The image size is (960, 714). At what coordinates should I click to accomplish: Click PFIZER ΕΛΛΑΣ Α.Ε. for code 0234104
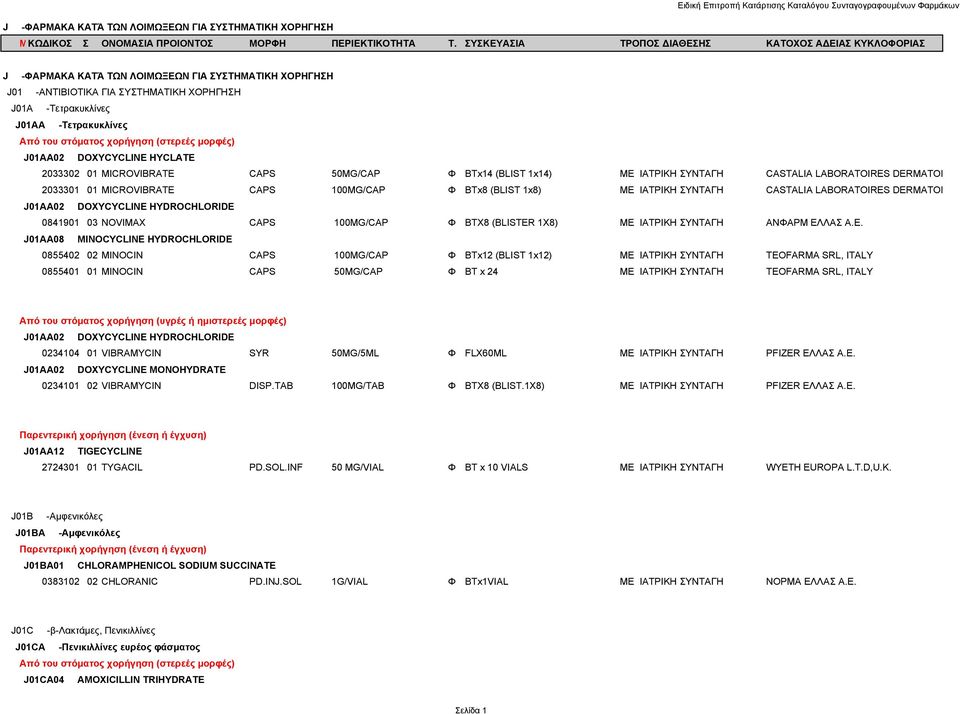pyautogui.click(x=810, y=353)
